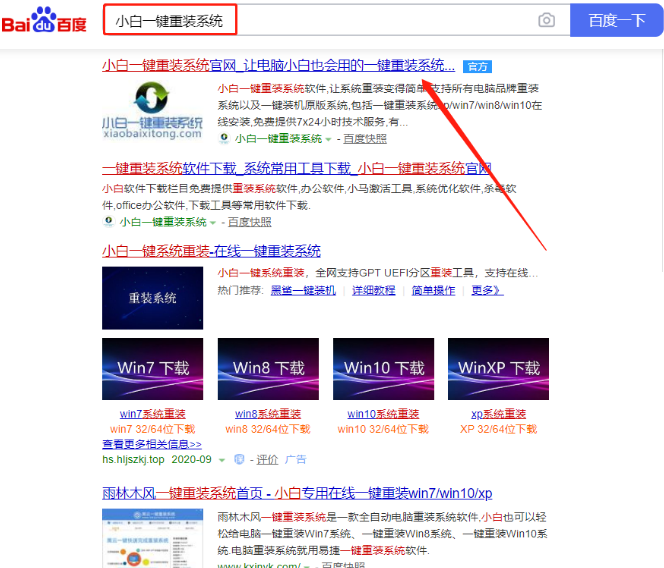Open win10系统重装 link
This screenshot has width=664, height=568.
(383, 414)
